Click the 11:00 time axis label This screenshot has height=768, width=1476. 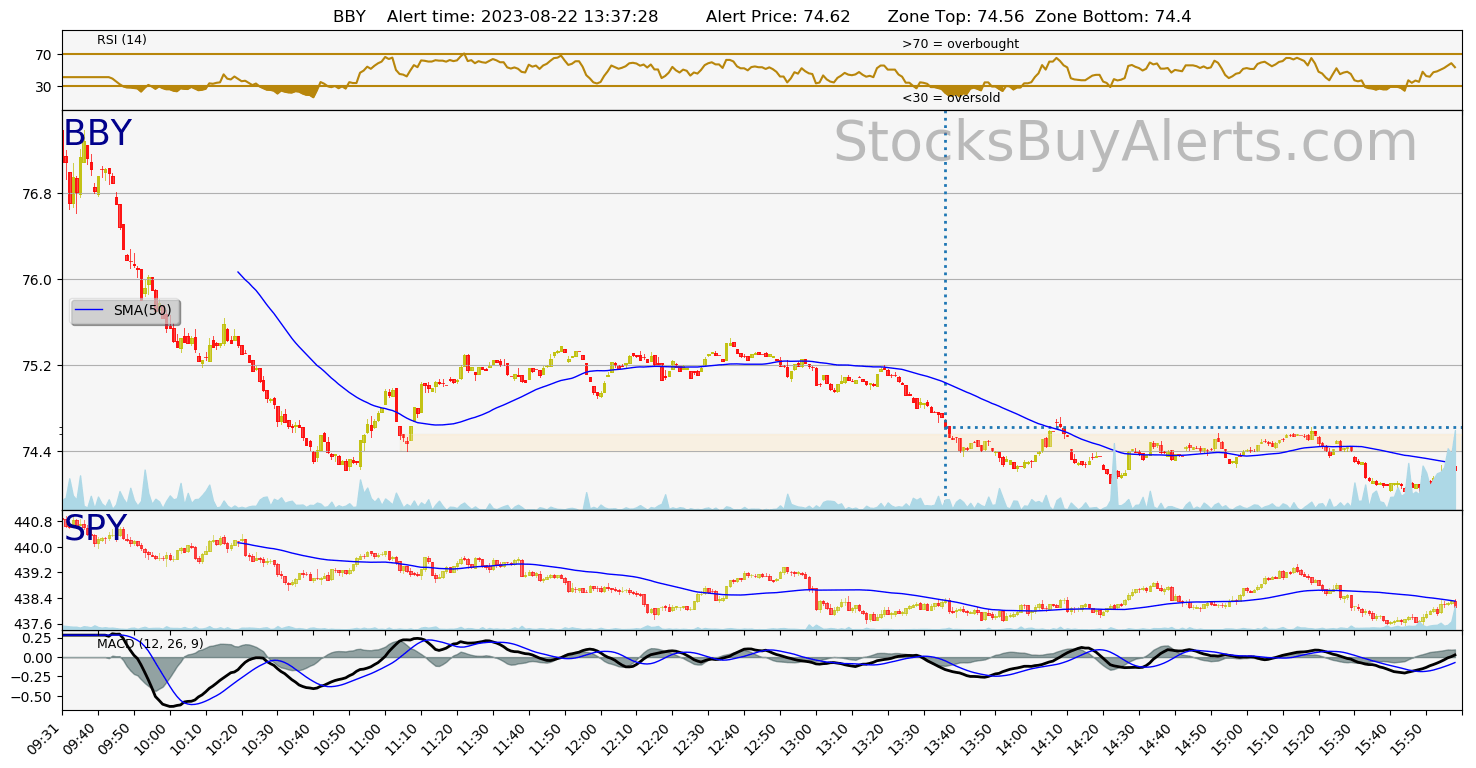point(367,738)
